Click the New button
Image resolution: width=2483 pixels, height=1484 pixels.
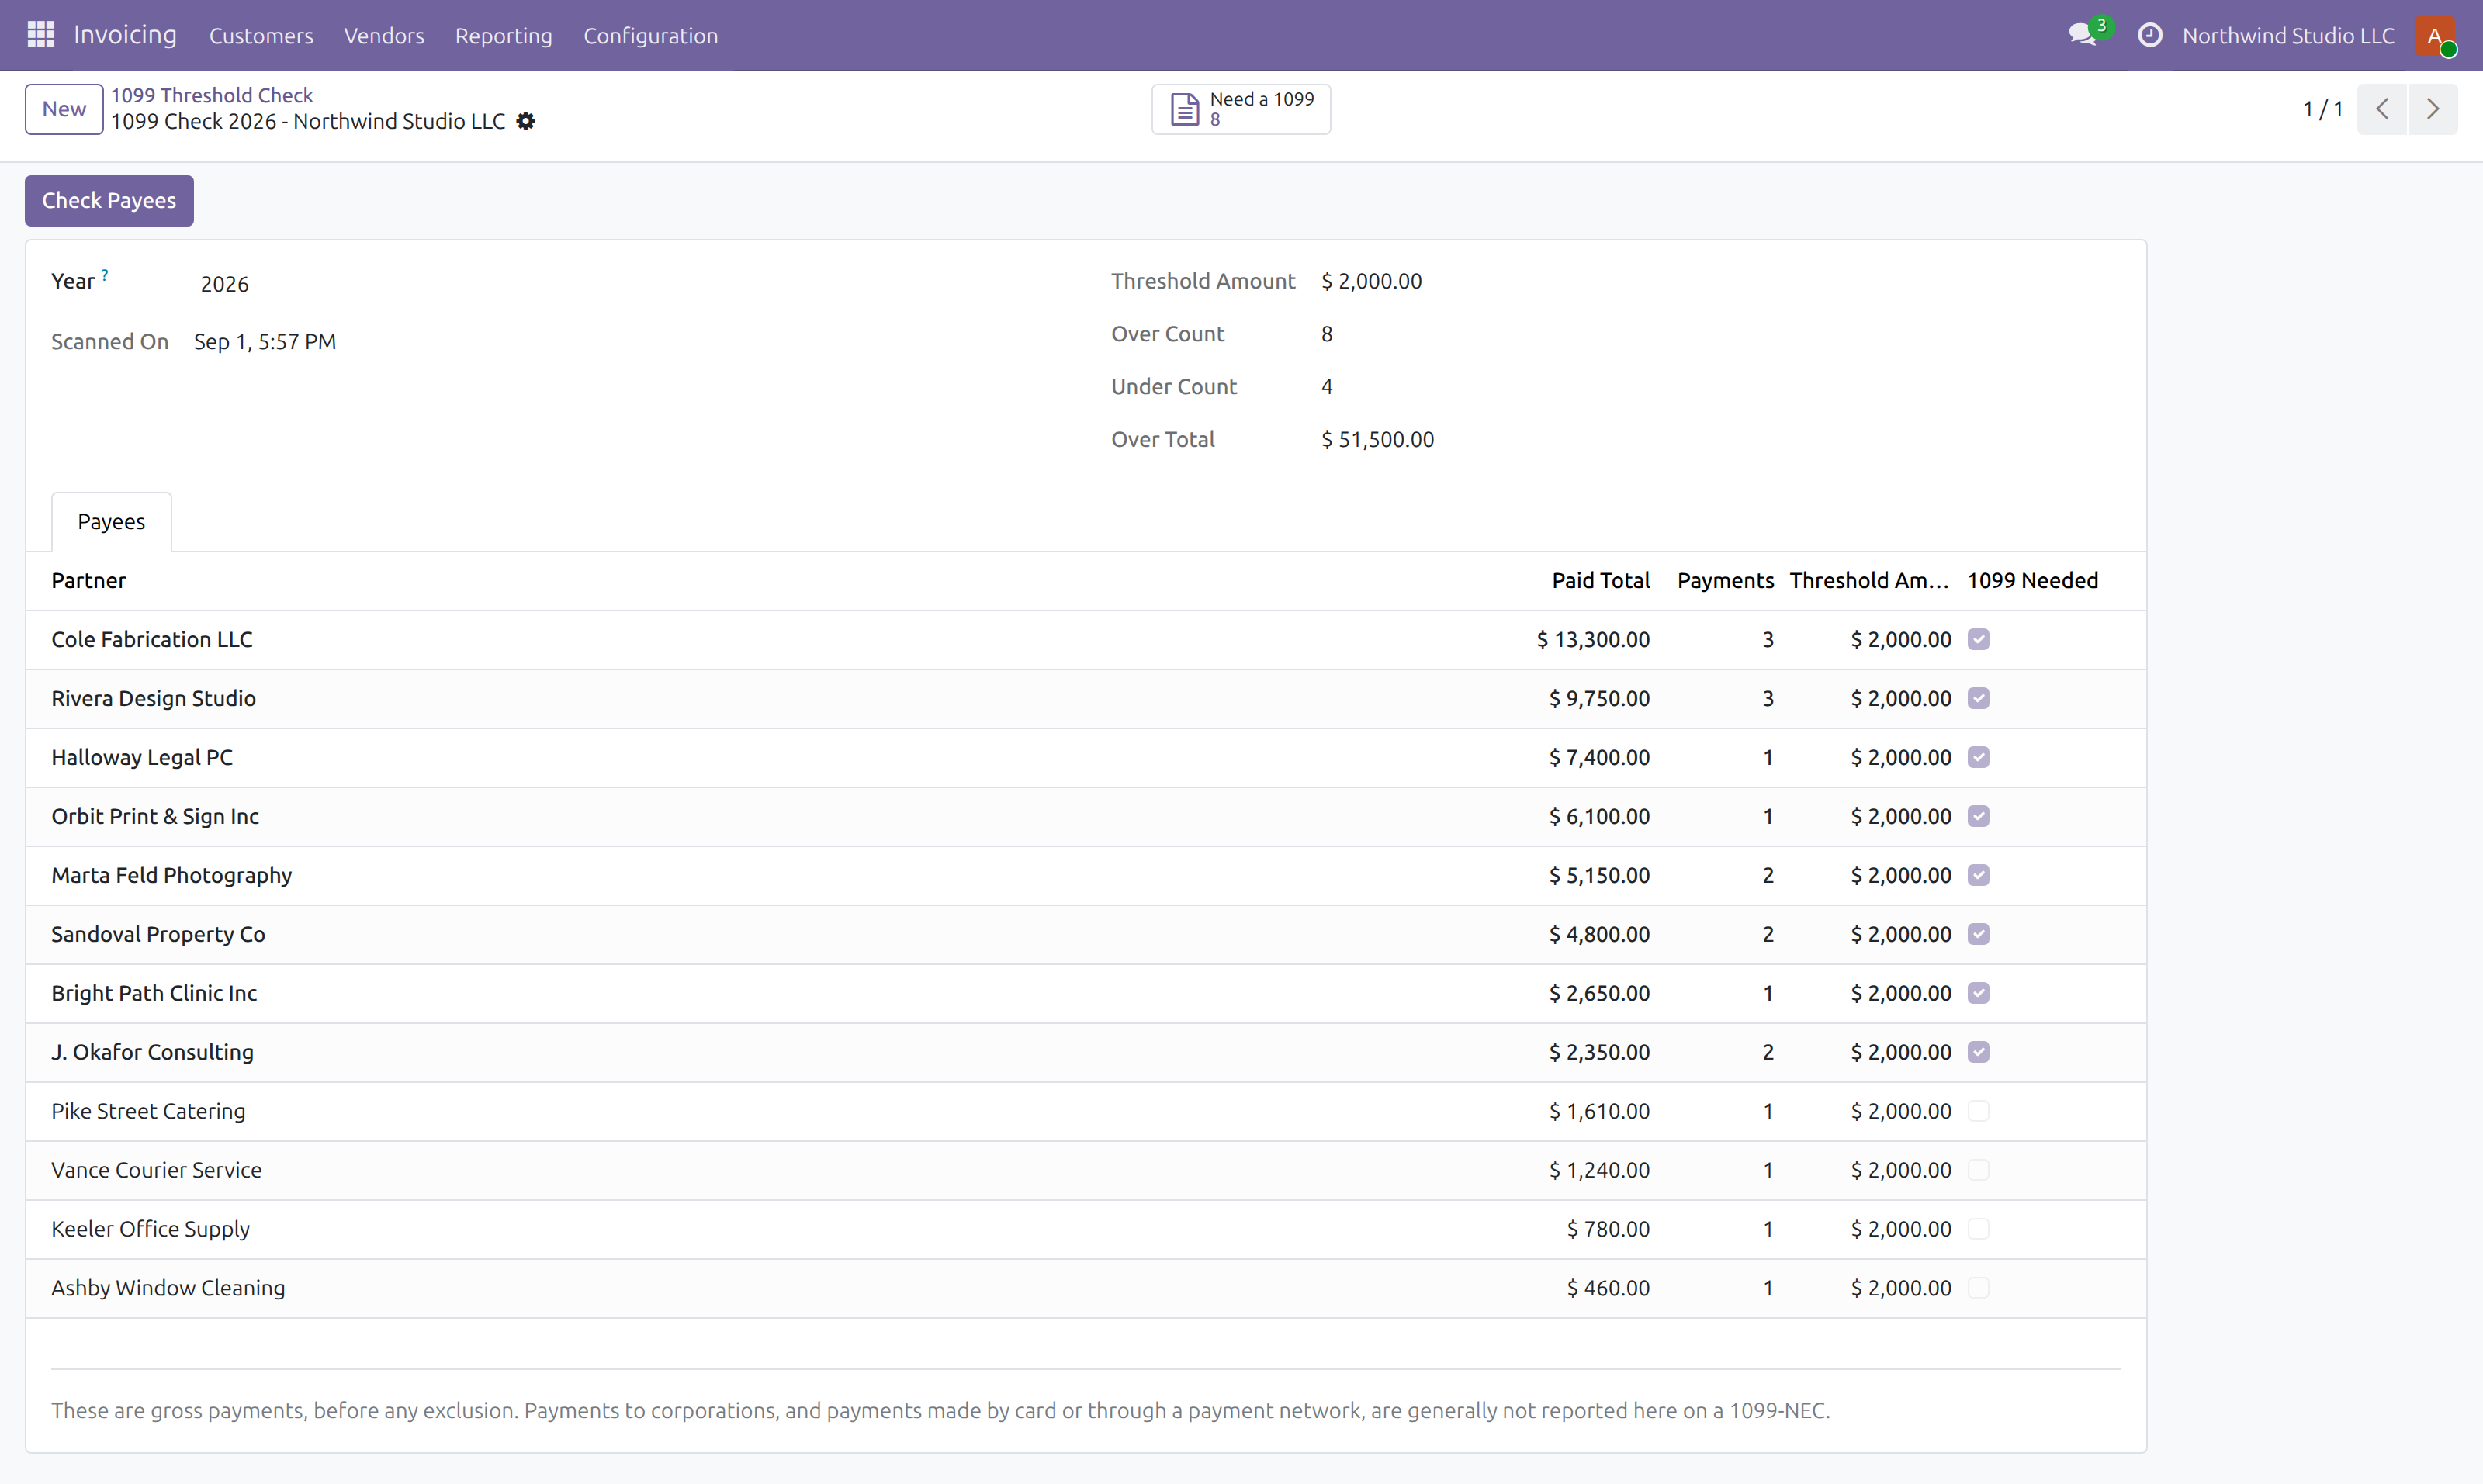[64, 109]
